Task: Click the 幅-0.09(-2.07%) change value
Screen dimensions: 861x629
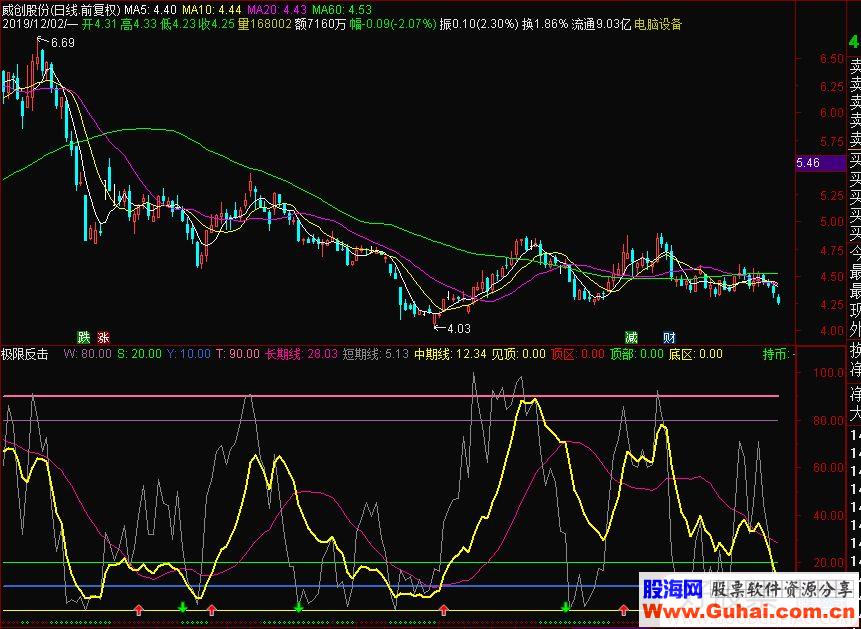Action: [394, 24]
